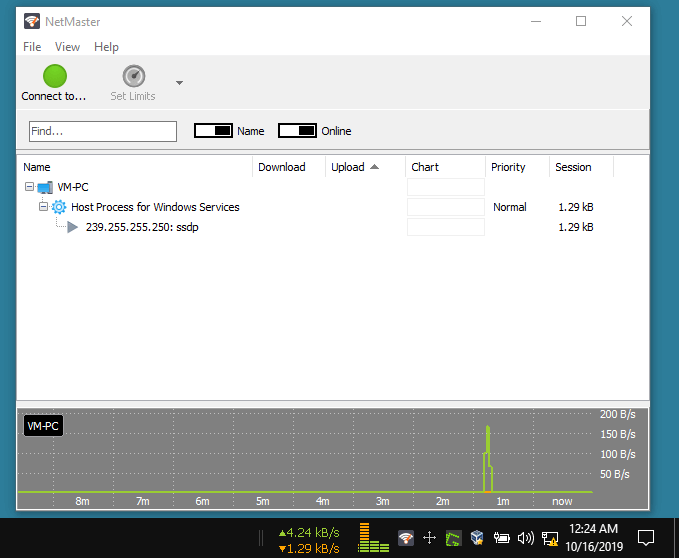This screenshot has height=558, width=679.
Task: Sort by Priority column header
Action: coord(517,167)
